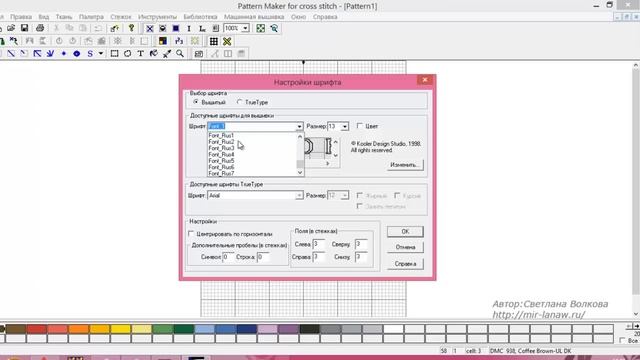Select the blue up-left arrow stitch tool
This screenshot has width=640, height=360.
[x=37, y=53]
